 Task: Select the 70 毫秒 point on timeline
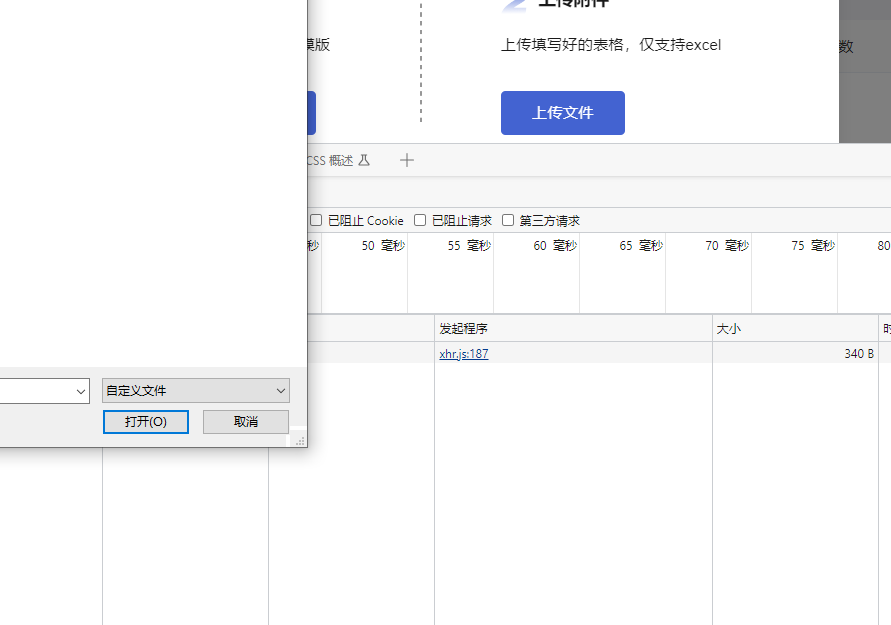(x=727, y=246)
